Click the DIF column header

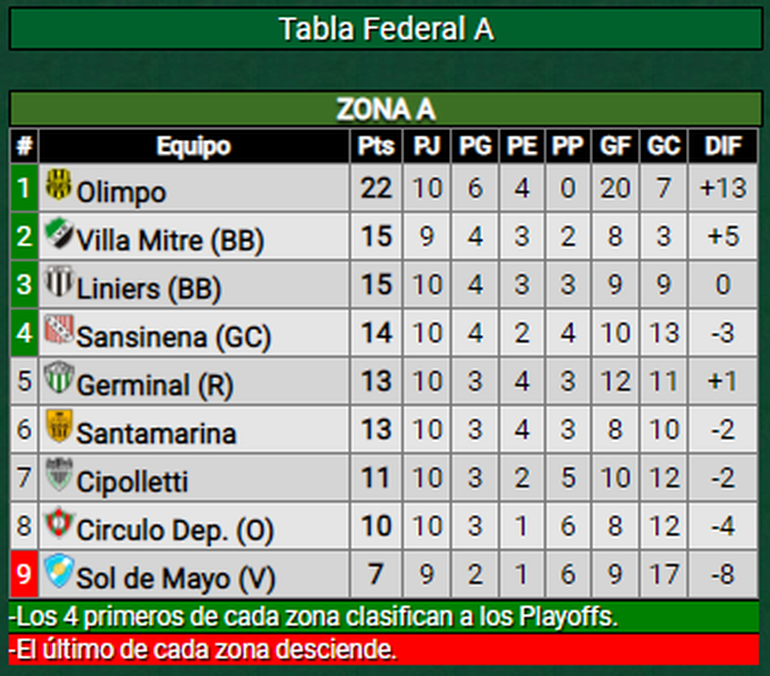point(723,146)
